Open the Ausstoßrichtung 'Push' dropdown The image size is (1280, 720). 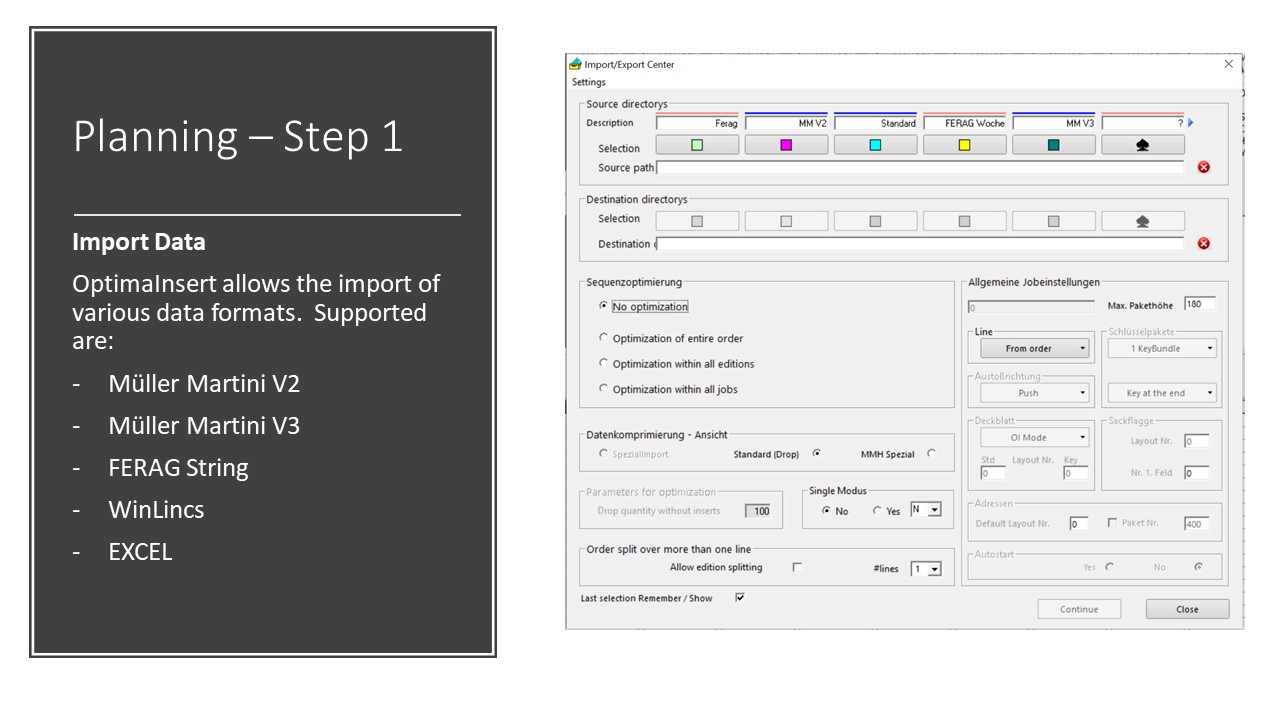coord(1034,393)
